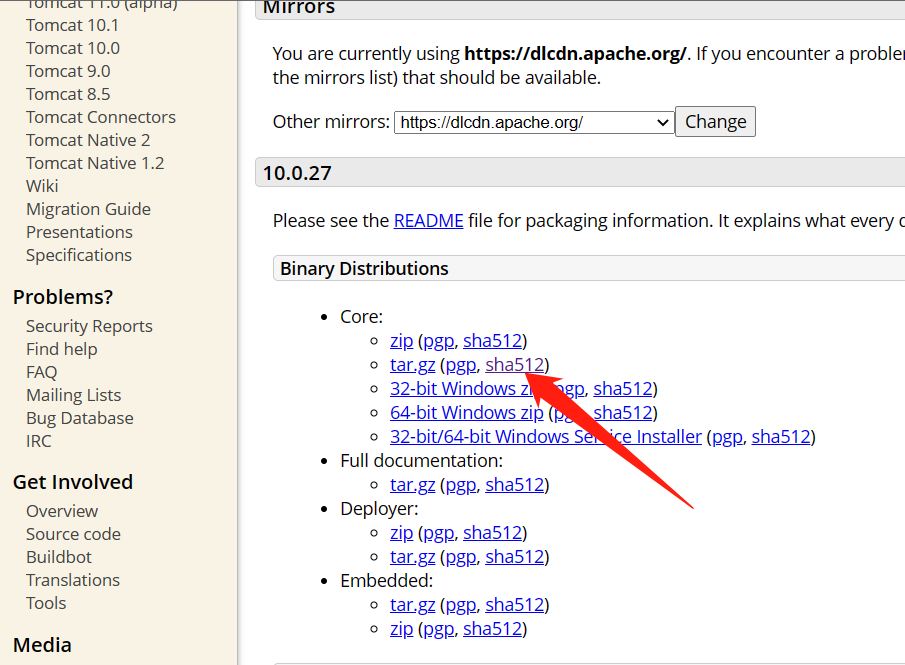Download the Embedded zip
This screenshot has height=665, width=905.
click(x=402, y=629)
